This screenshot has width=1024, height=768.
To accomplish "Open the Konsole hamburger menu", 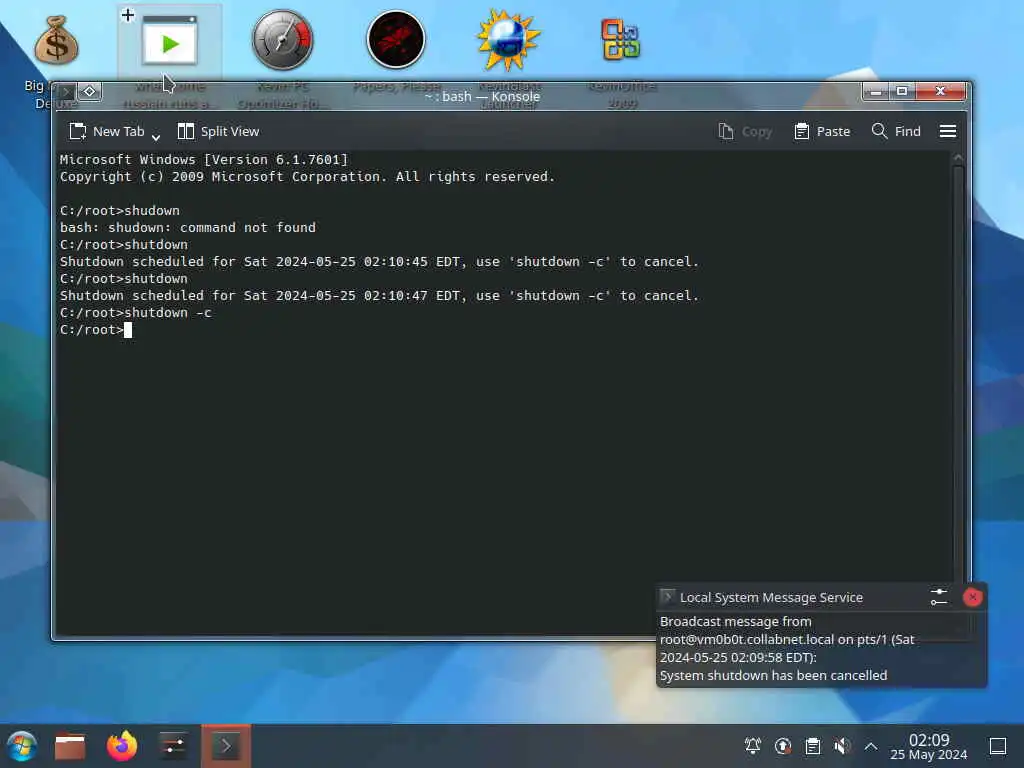I will click(948, 131).
